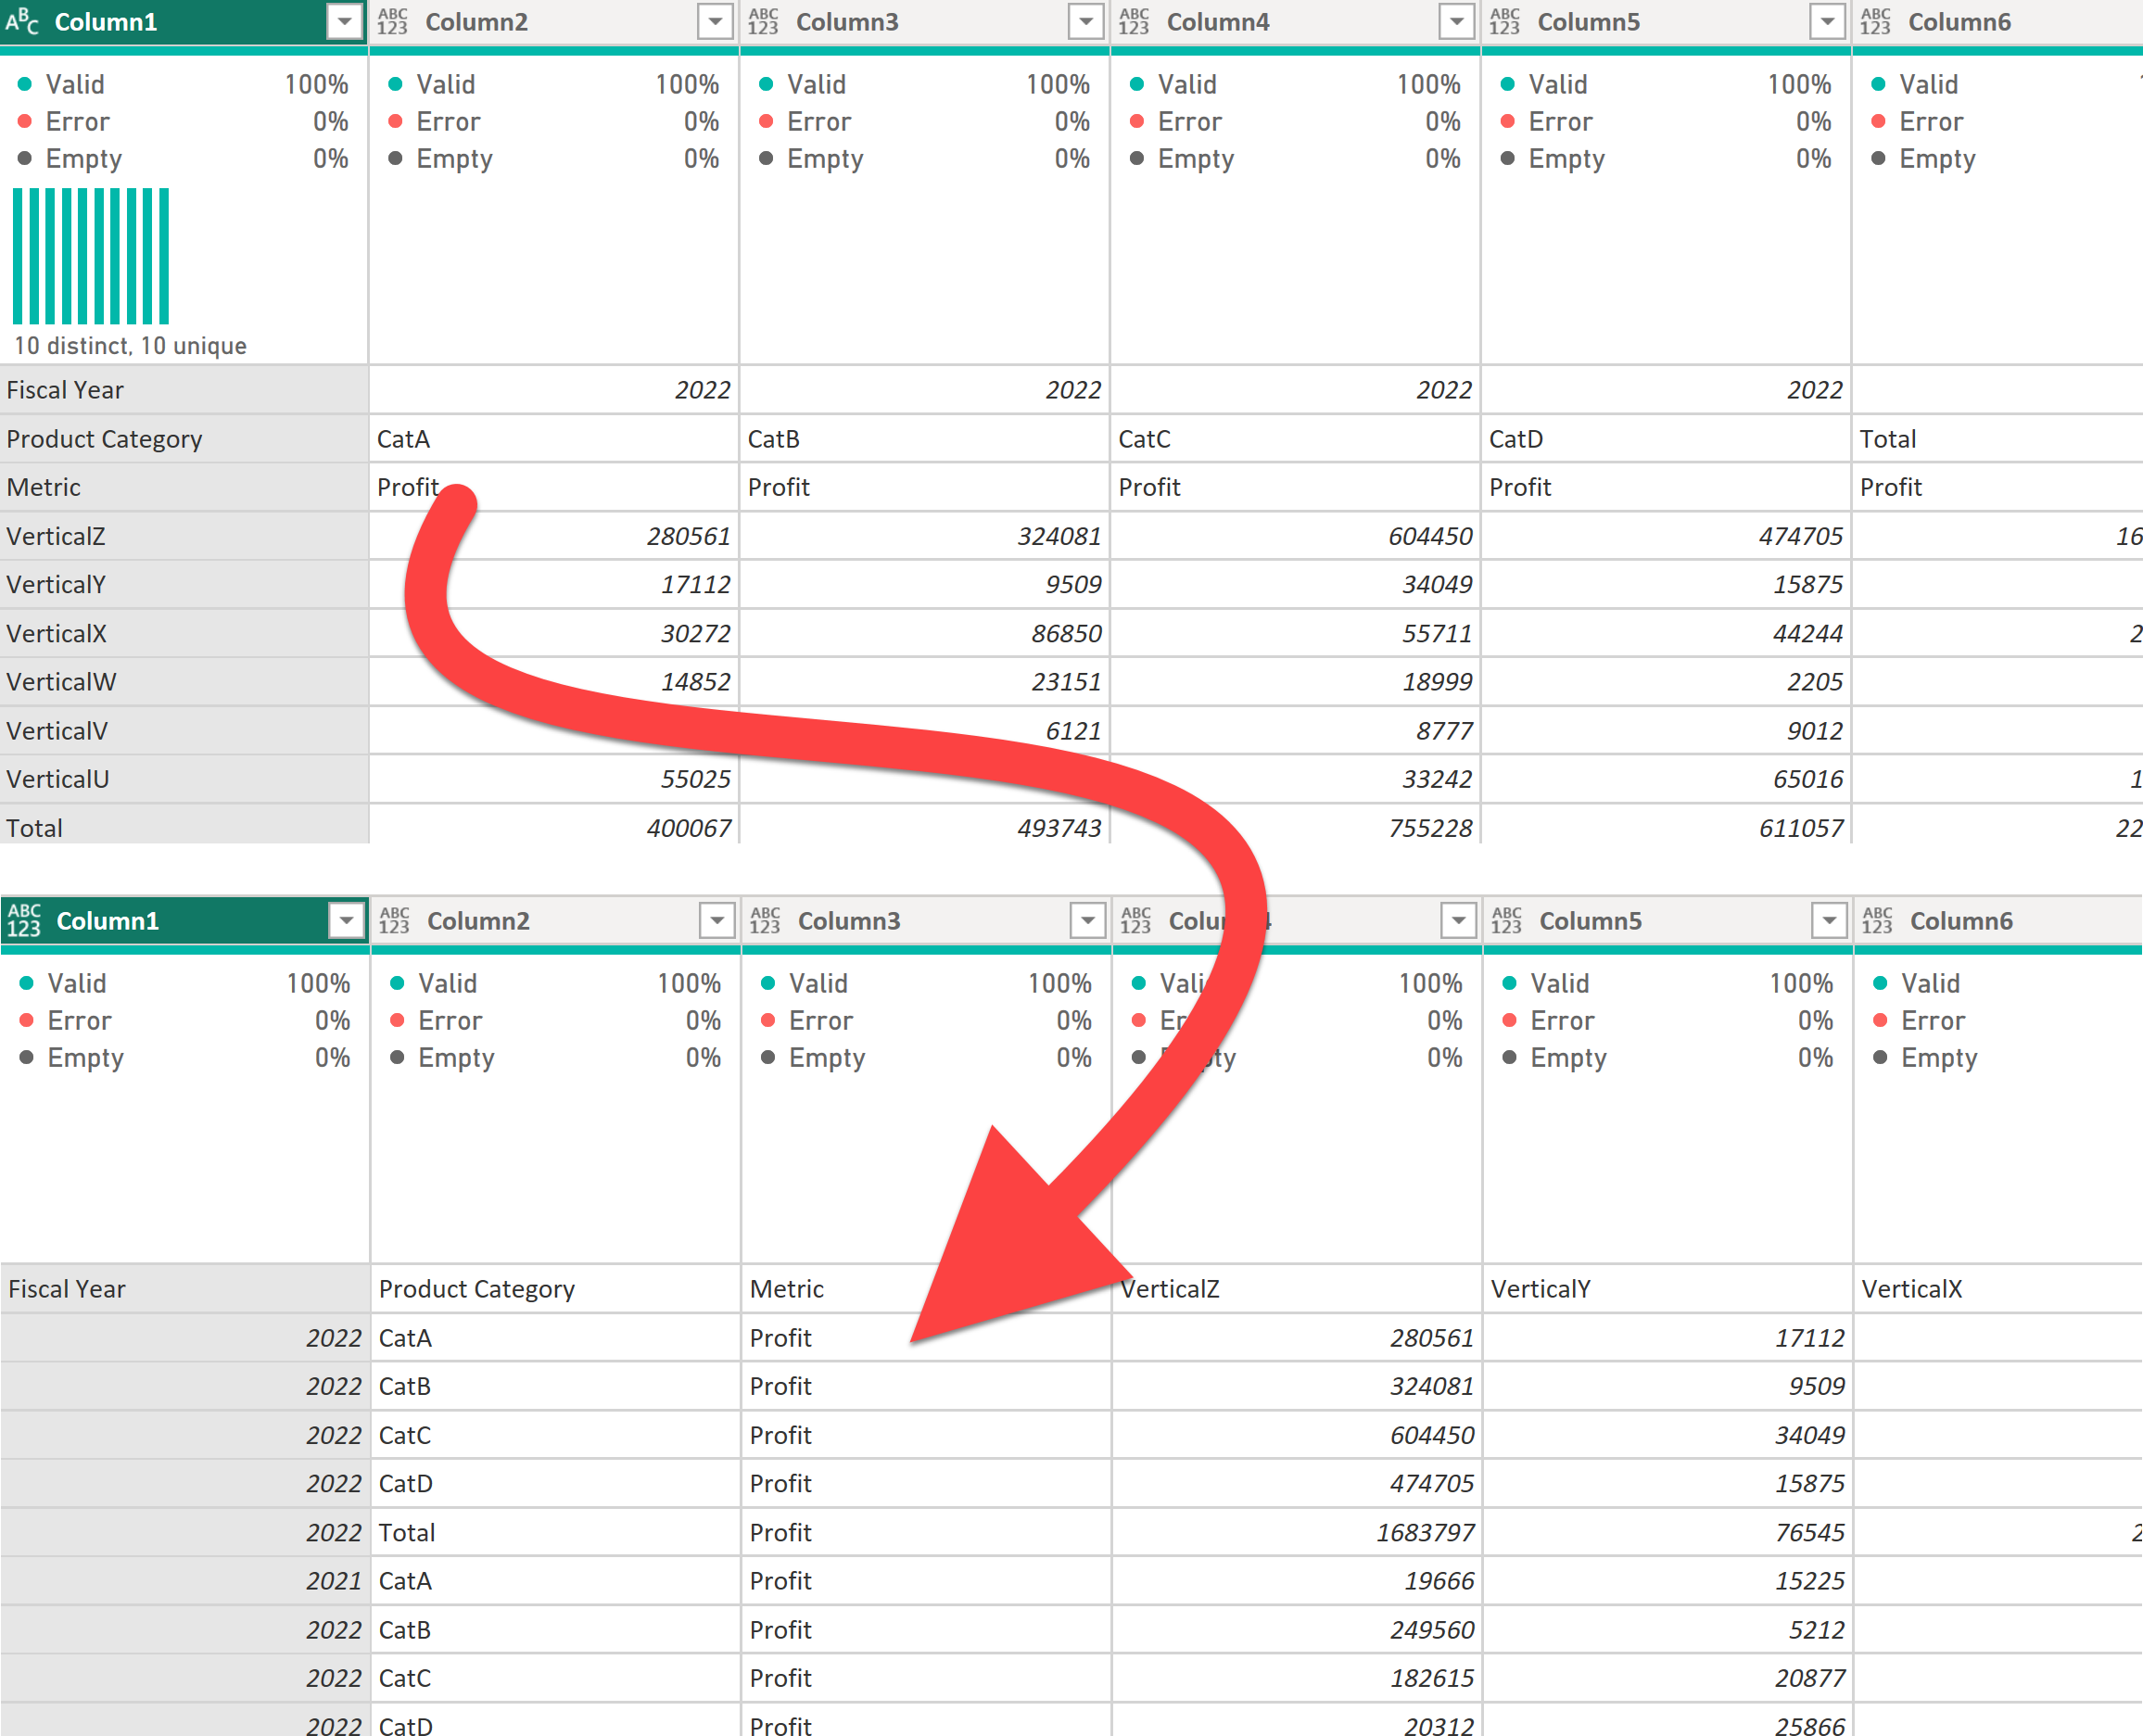Select the 2021 fiscal year cell
This screenshot has width=2143, height=1736.
coord(185,1581)
